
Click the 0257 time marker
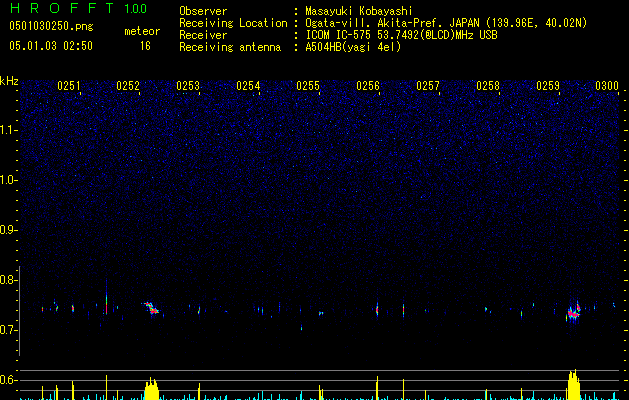pyautogui.click(x=428, y=86)
